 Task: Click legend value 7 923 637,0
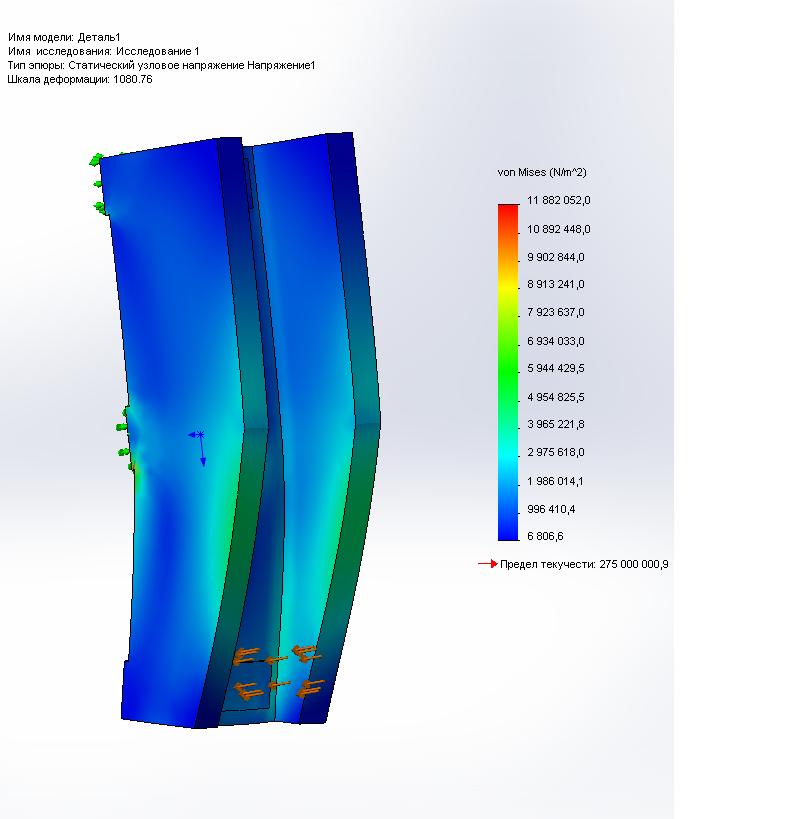tap(556, 312)
